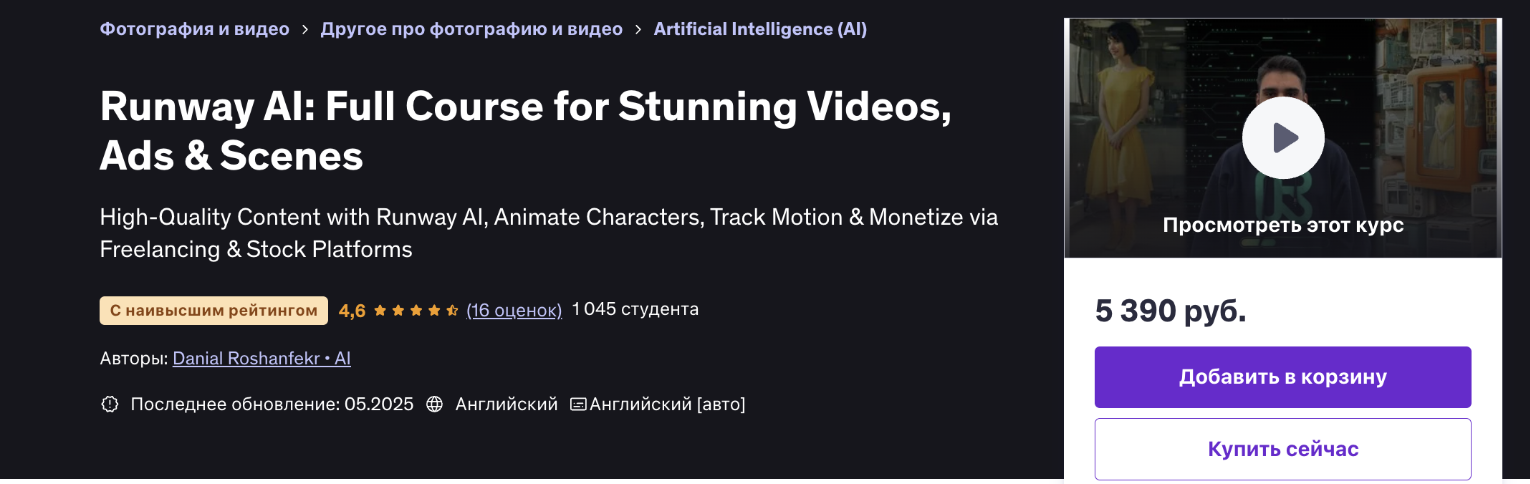Viewport: 1530px width, 484px height.
Task: Click the 1 045 студента count
Action: [635, 309]
